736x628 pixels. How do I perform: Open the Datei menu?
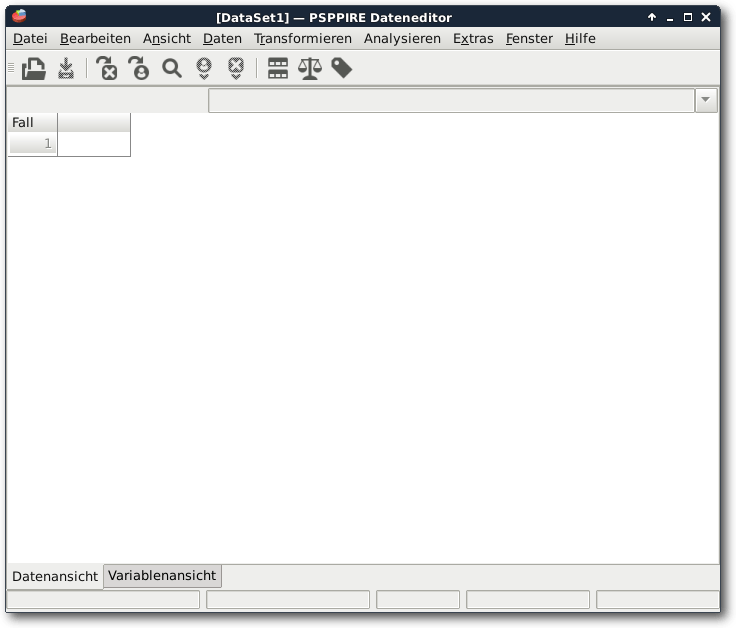click(x=30, y=38)
